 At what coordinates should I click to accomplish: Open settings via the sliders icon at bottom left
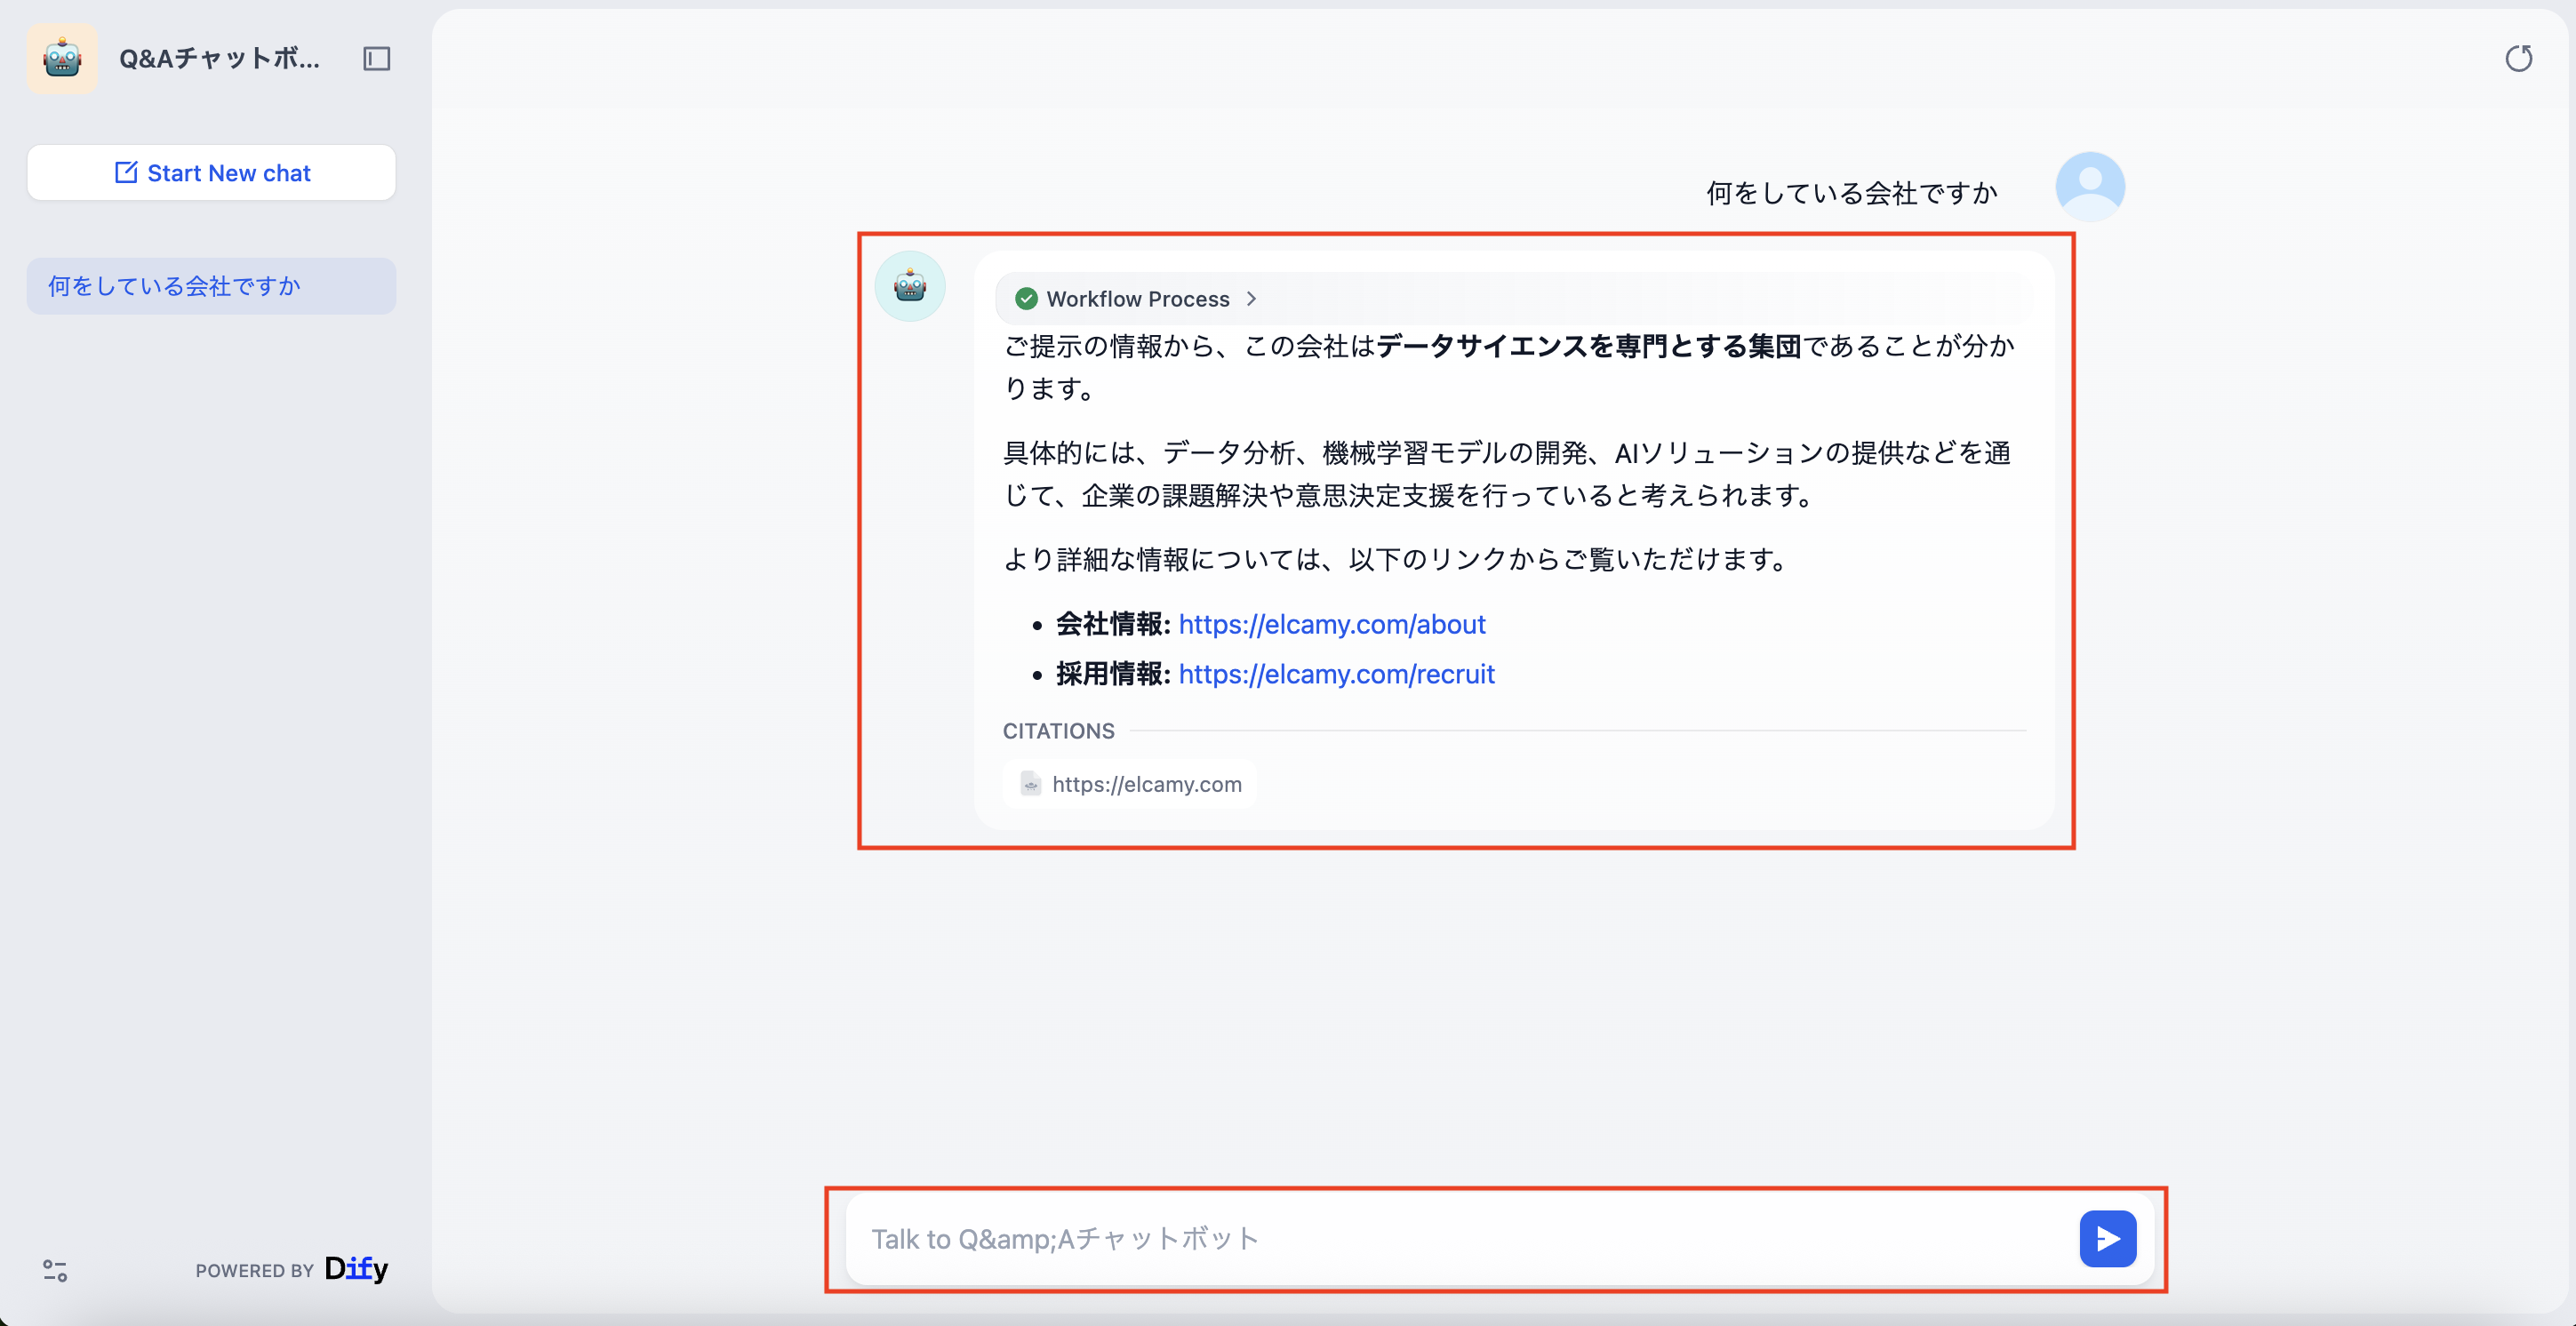pyautogui.click(x=55, y=1271)
